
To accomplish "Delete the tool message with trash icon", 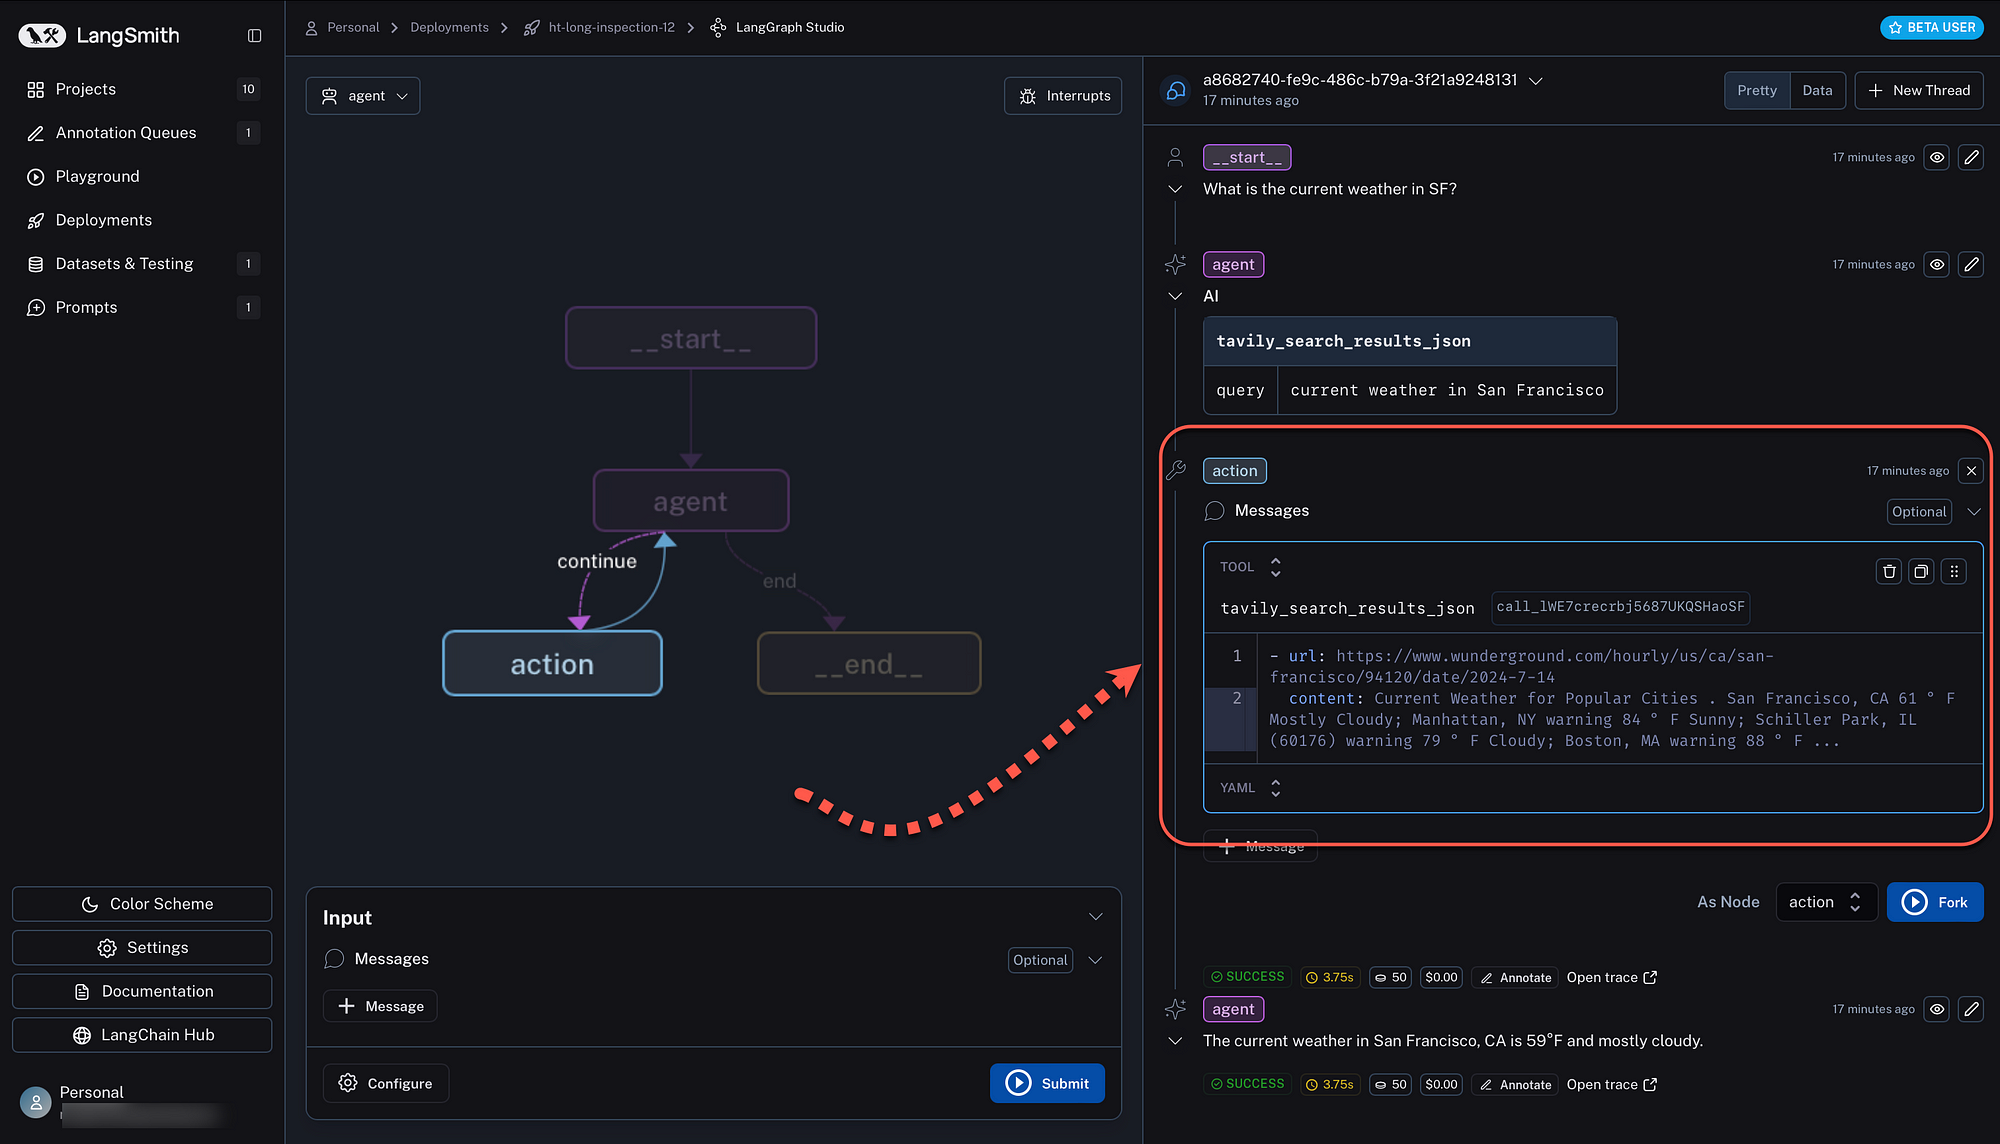I will 1888,571.
